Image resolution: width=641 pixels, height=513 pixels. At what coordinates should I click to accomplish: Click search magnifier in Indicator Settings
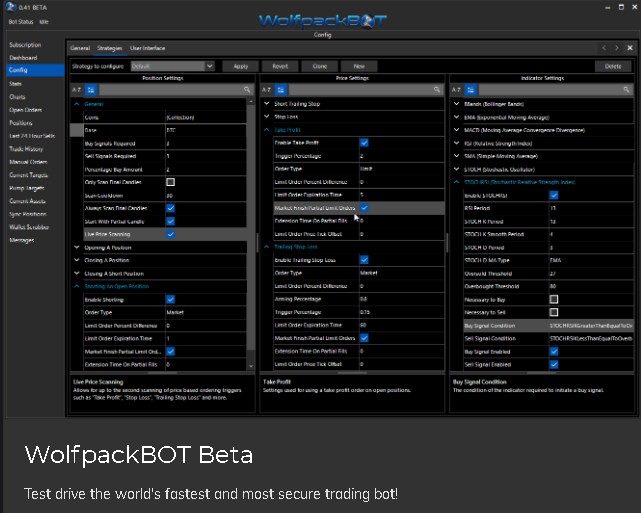[626, 90]
